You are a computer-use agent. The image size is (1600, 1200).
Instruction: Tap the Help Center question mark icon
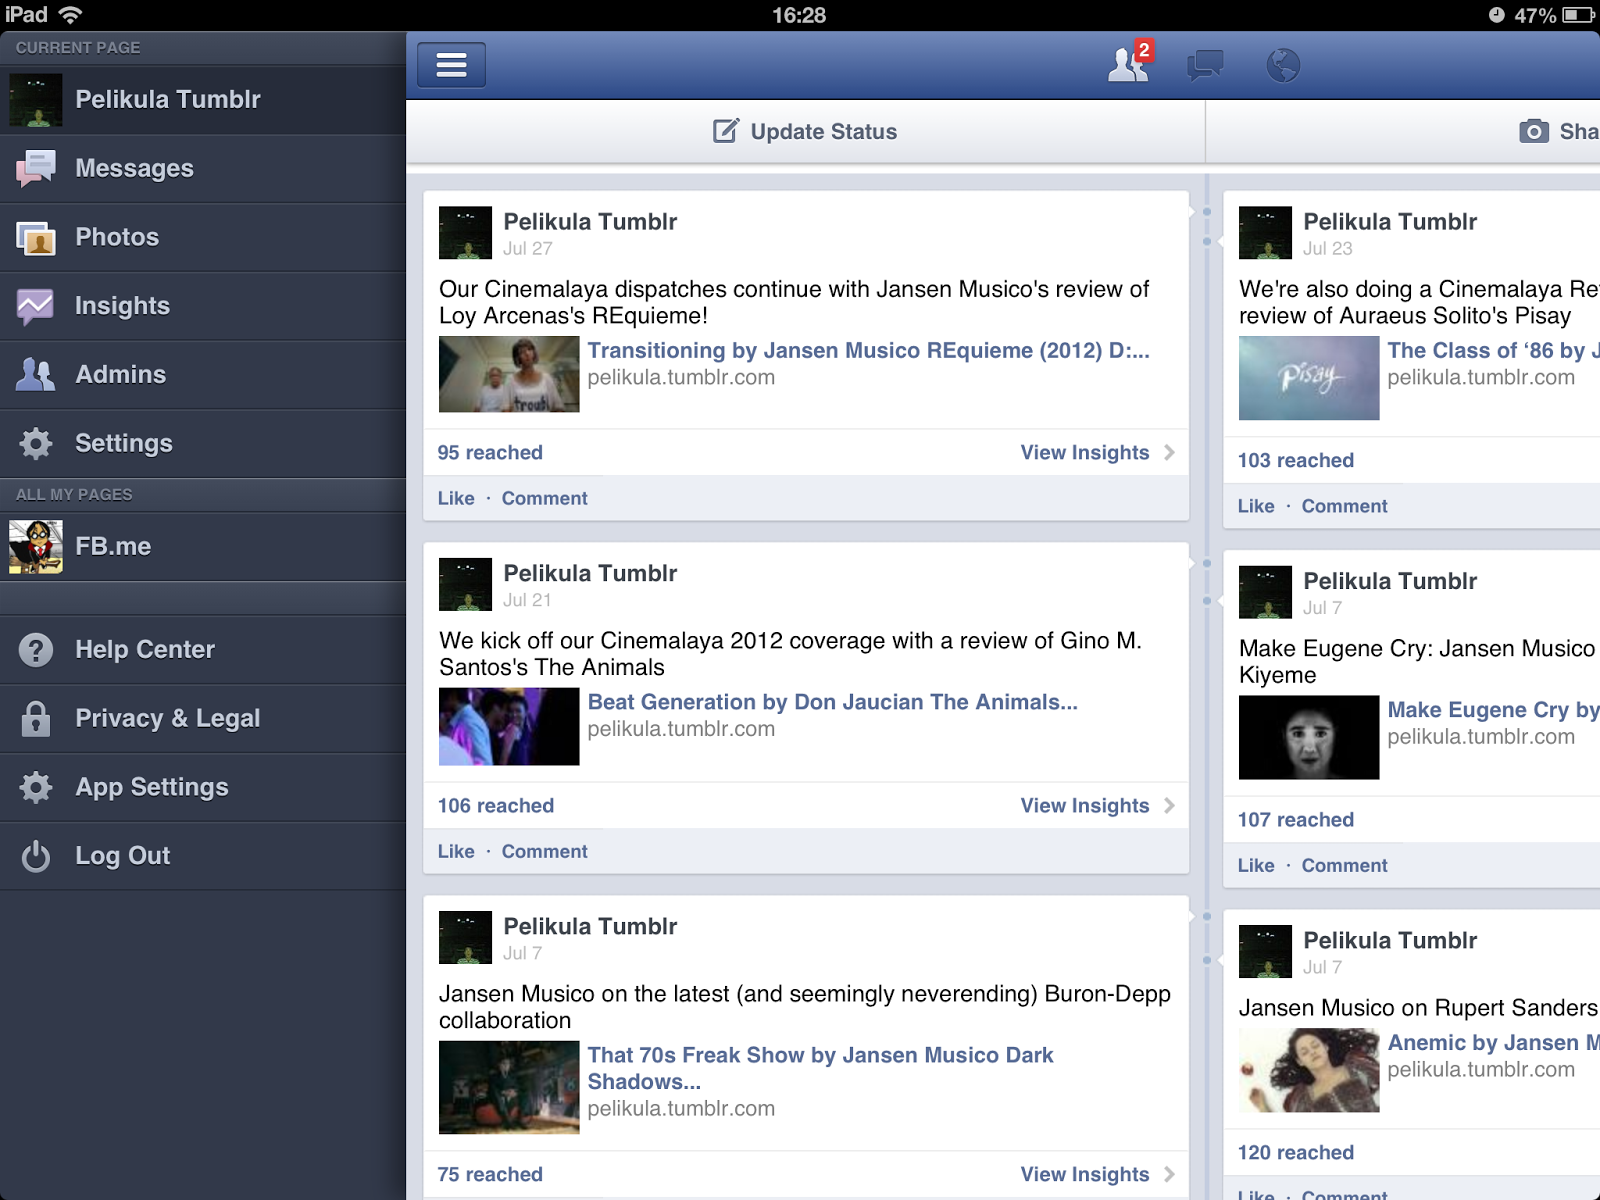pyautogui.click(x=36, y=649)
